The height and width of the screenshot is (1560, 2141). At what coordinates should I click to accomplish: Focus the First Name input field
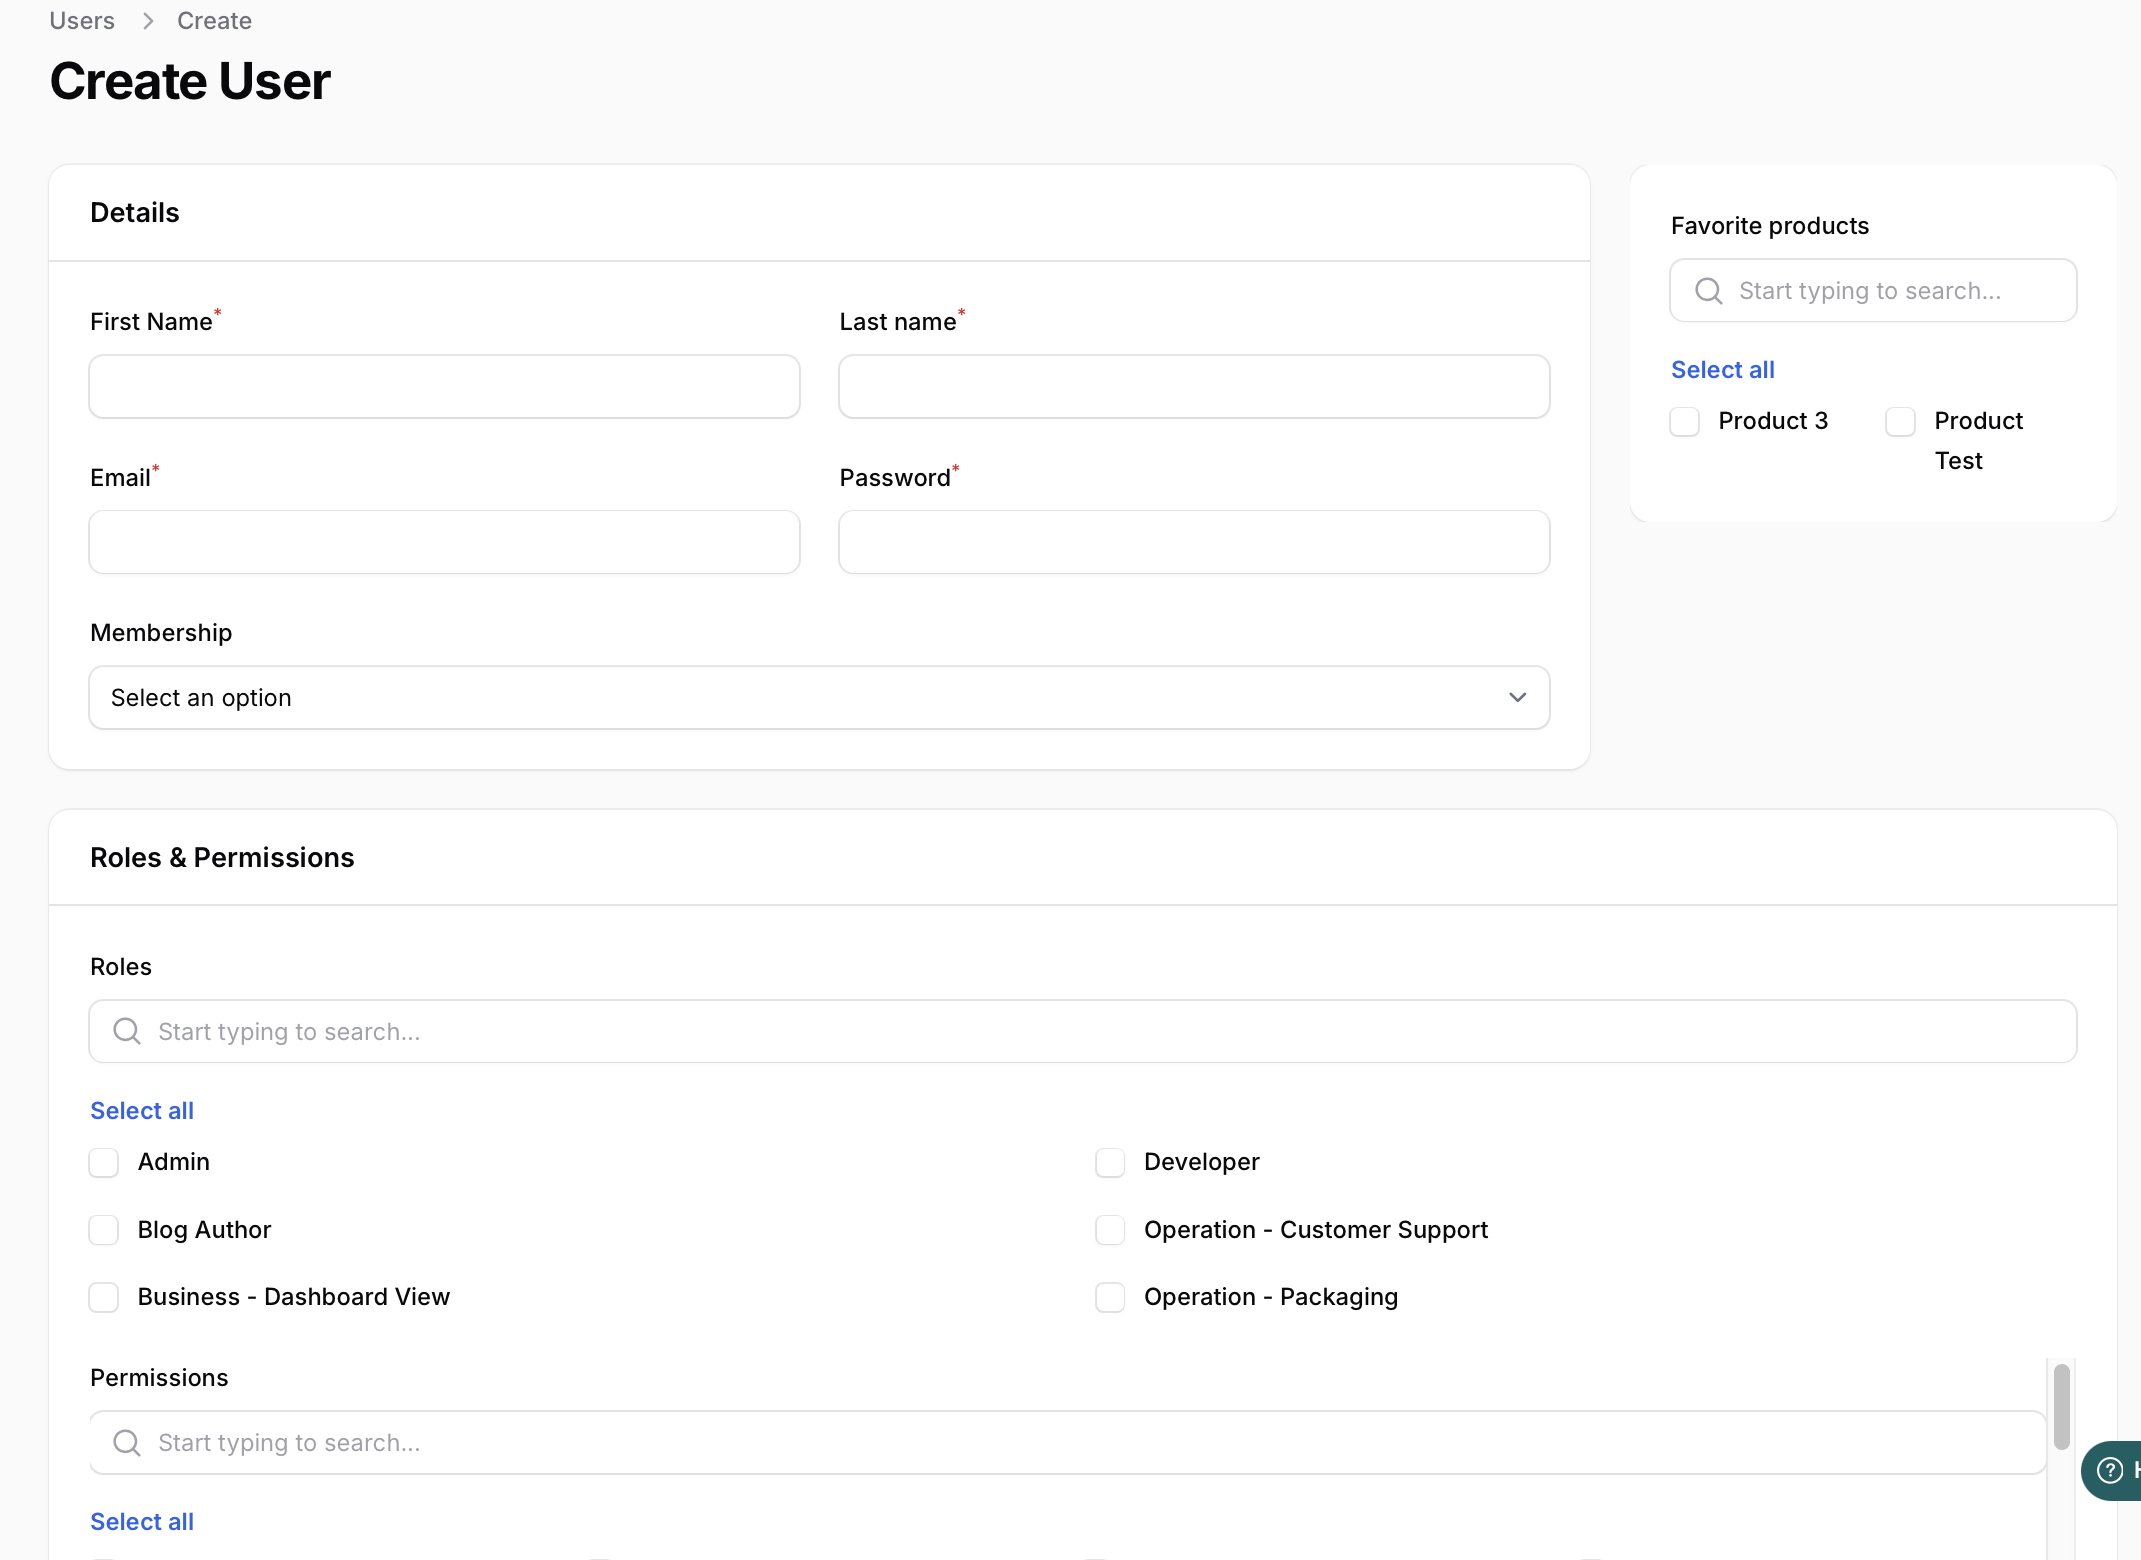[x=444, y=387]
